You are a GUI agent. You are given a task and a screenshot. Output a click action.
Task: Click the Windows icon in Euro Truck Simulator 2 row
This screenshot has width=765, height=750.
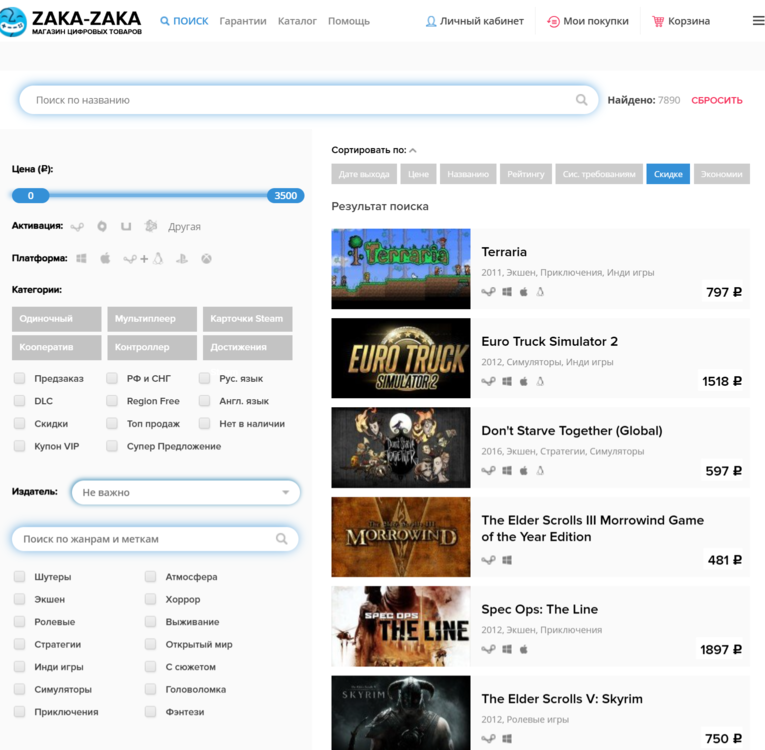click(507, 381)
